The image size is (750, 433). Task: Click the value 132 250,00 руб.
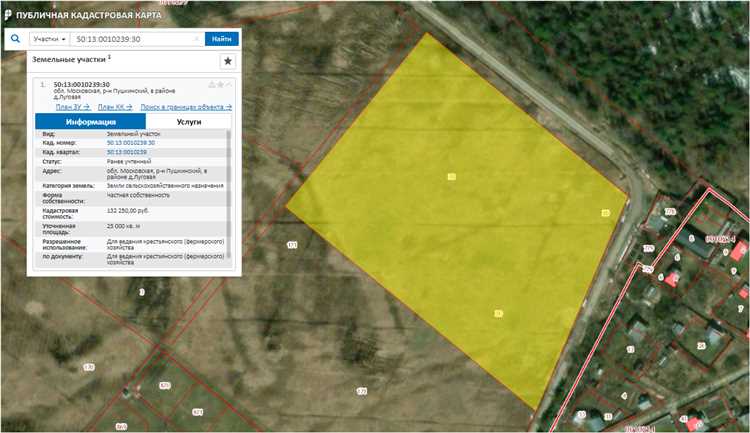(128, 211)
